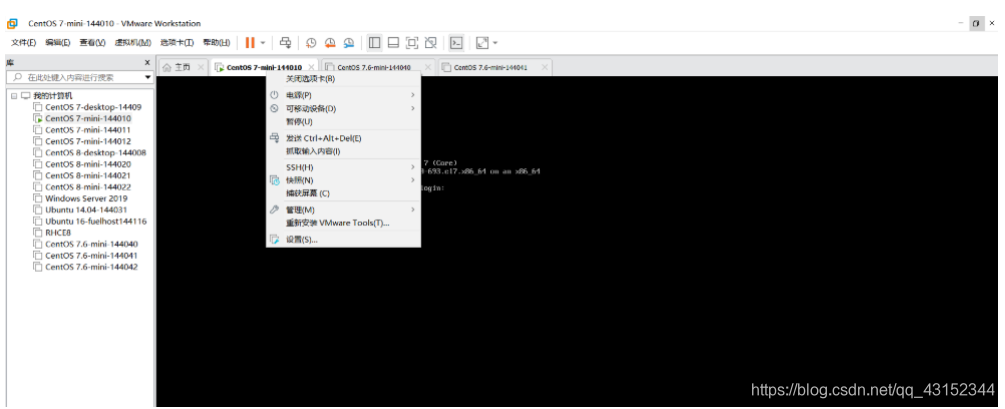Collapse the 我的计算机 tree node
Image resolution: width=1005 pixels, height=409 pixels.
click(13, 96)
